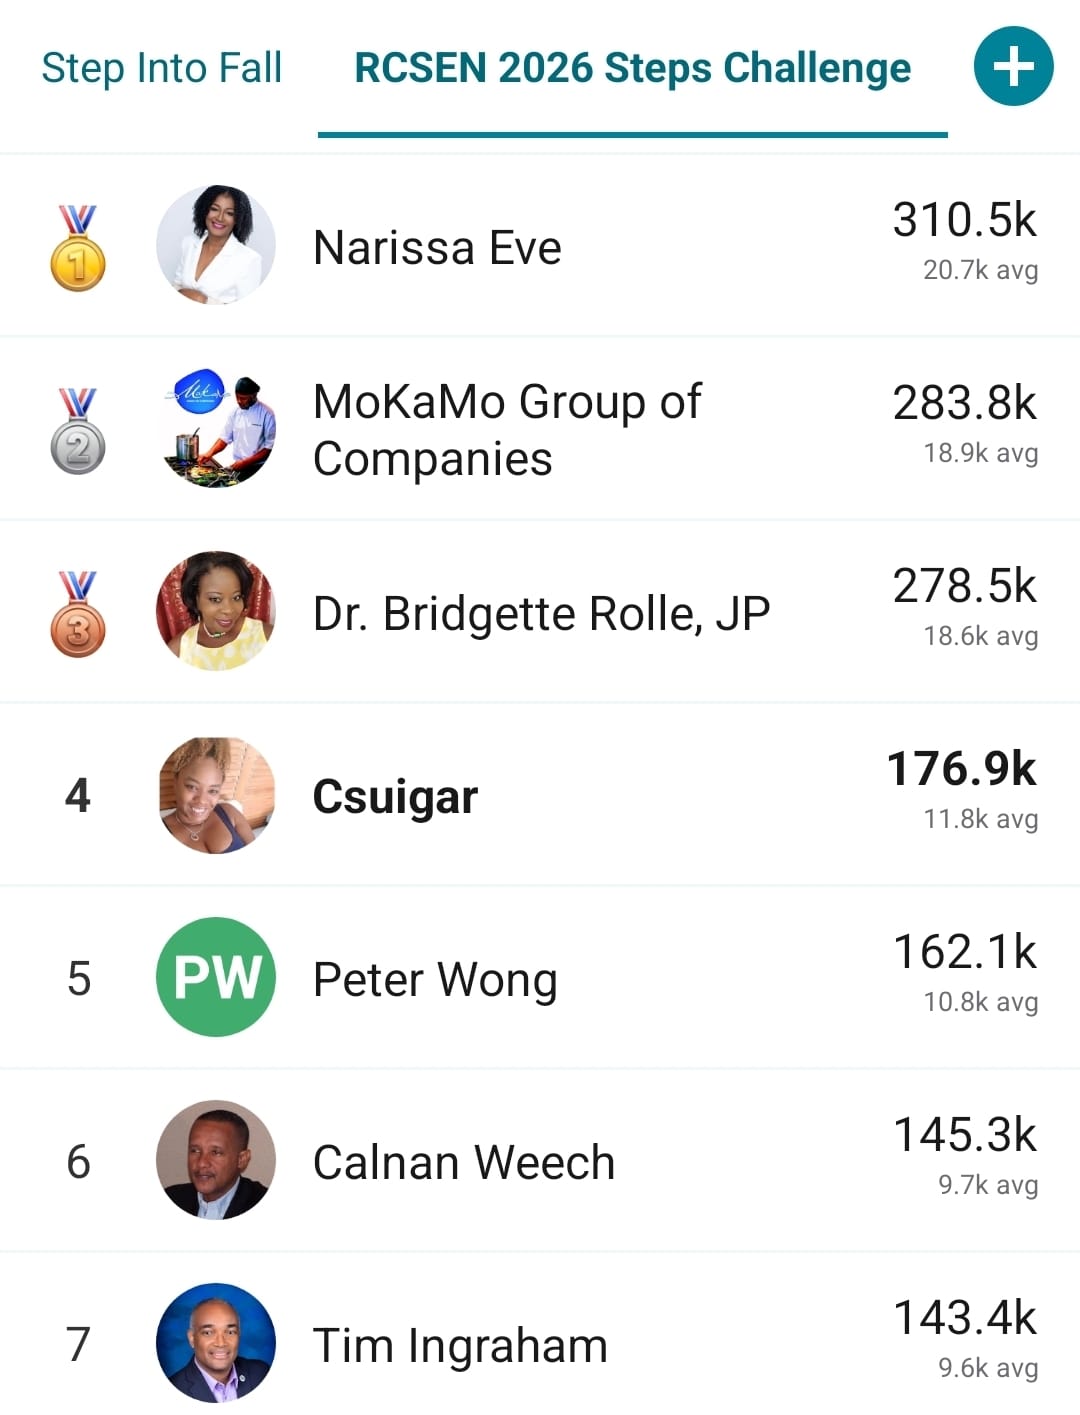The image size is (1080, 1415).
Task: Tap the 143.4k step count
Action: pos(964,1318)
